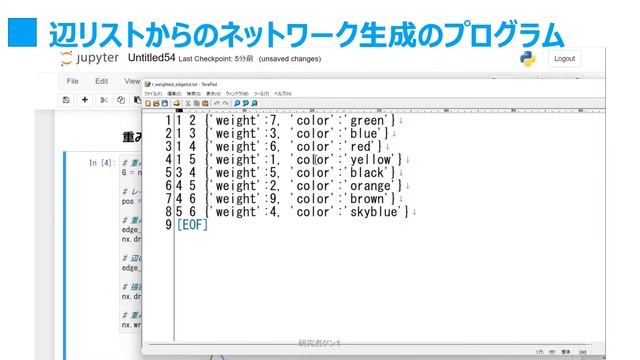Open TeraPad ヘルプ menu

click(282, 93)
